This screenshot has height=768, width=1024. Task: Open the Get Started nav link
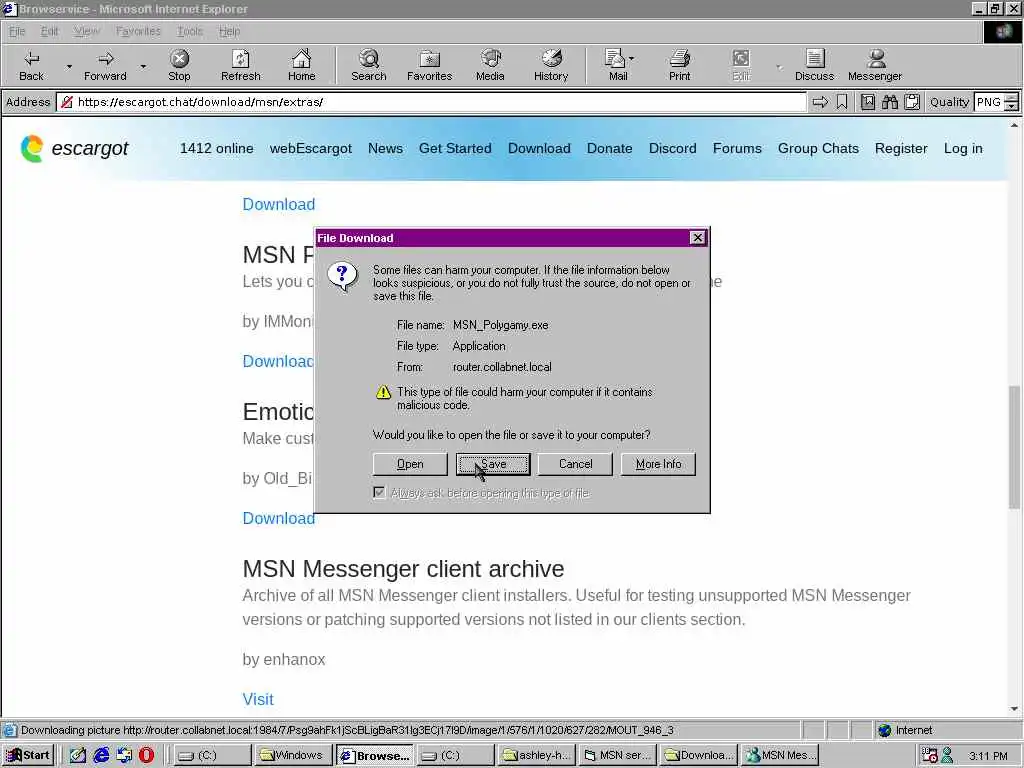pyautogui.click(x=455, y=148)
